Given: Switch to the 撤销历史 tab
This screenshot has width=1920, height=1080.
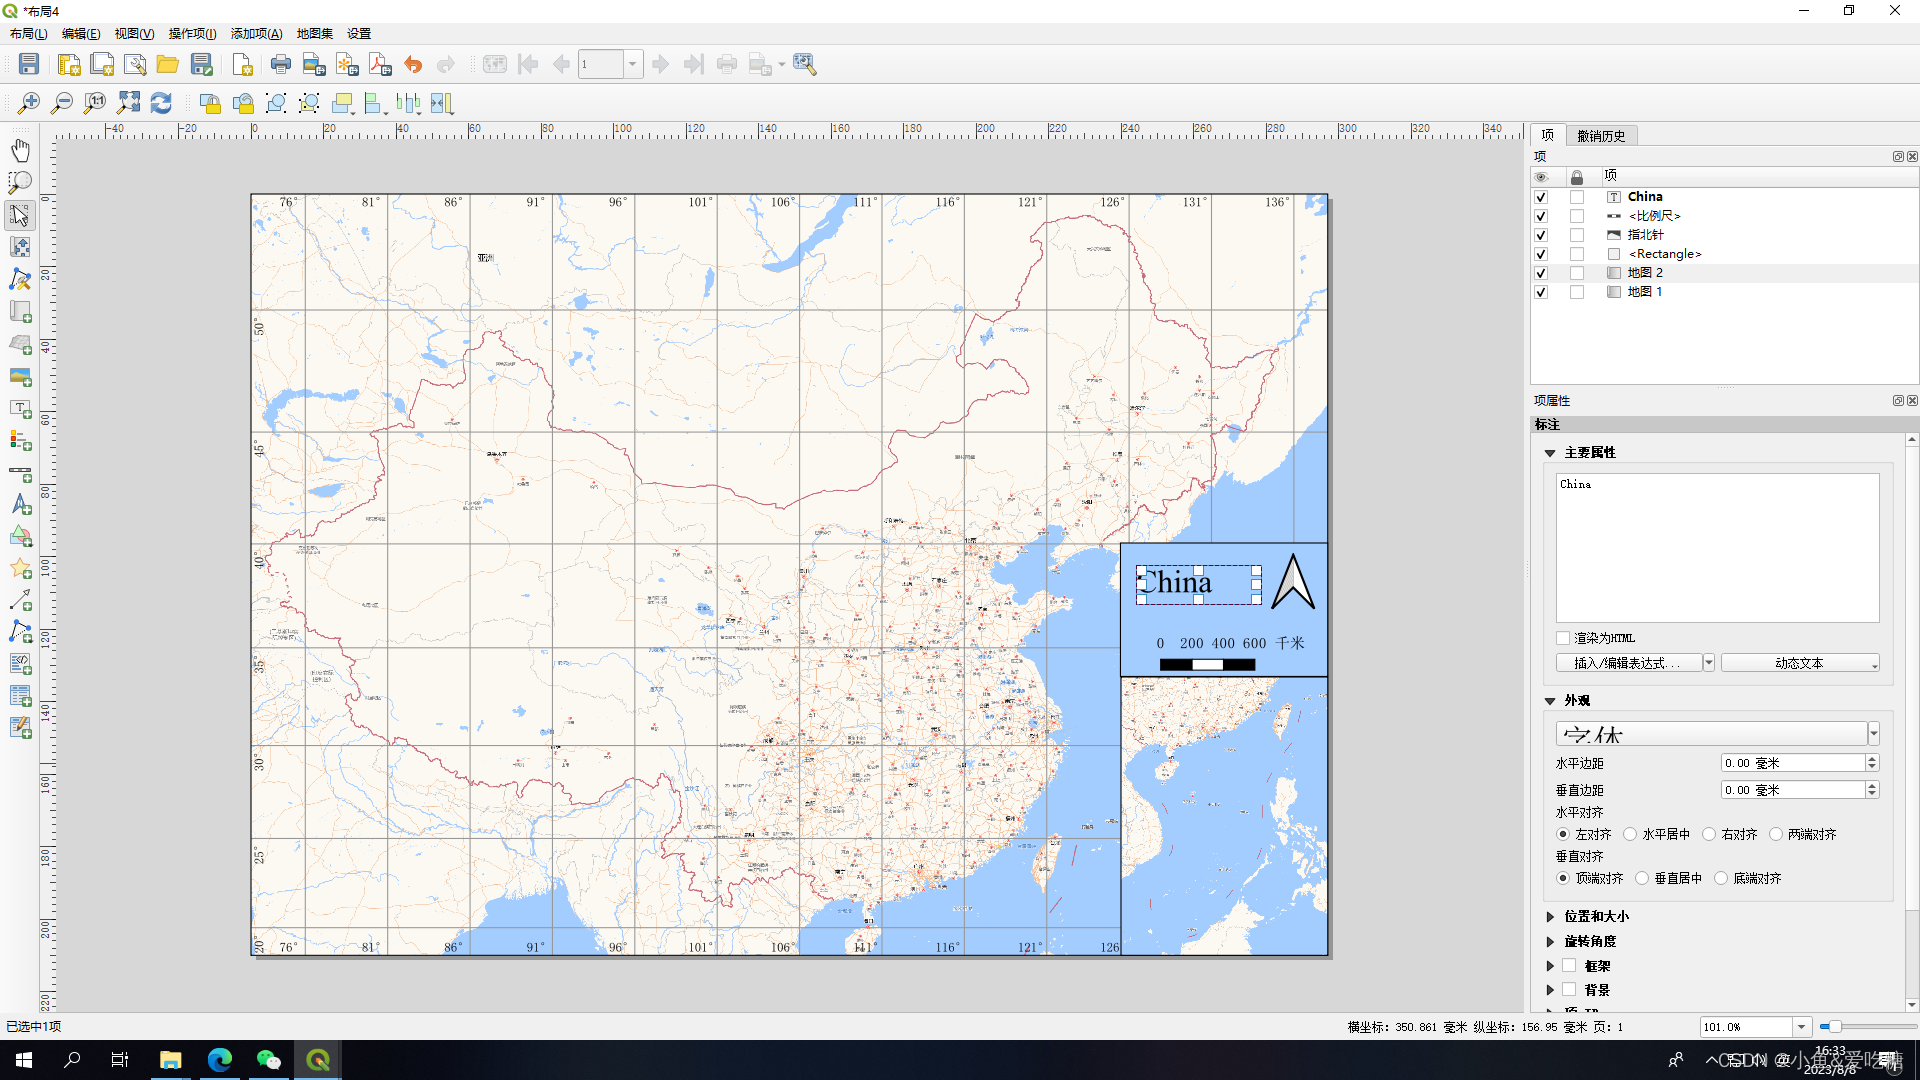Looking at the screenshot, I should [1601, 136].
